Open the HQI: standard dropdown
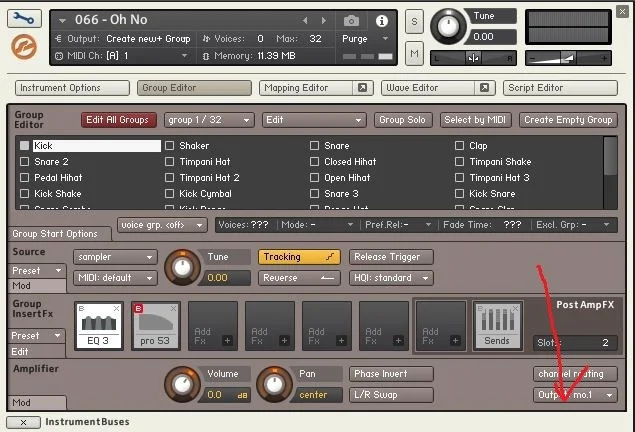The width and height of the screenshot is (635, 432). click(391, 278)
